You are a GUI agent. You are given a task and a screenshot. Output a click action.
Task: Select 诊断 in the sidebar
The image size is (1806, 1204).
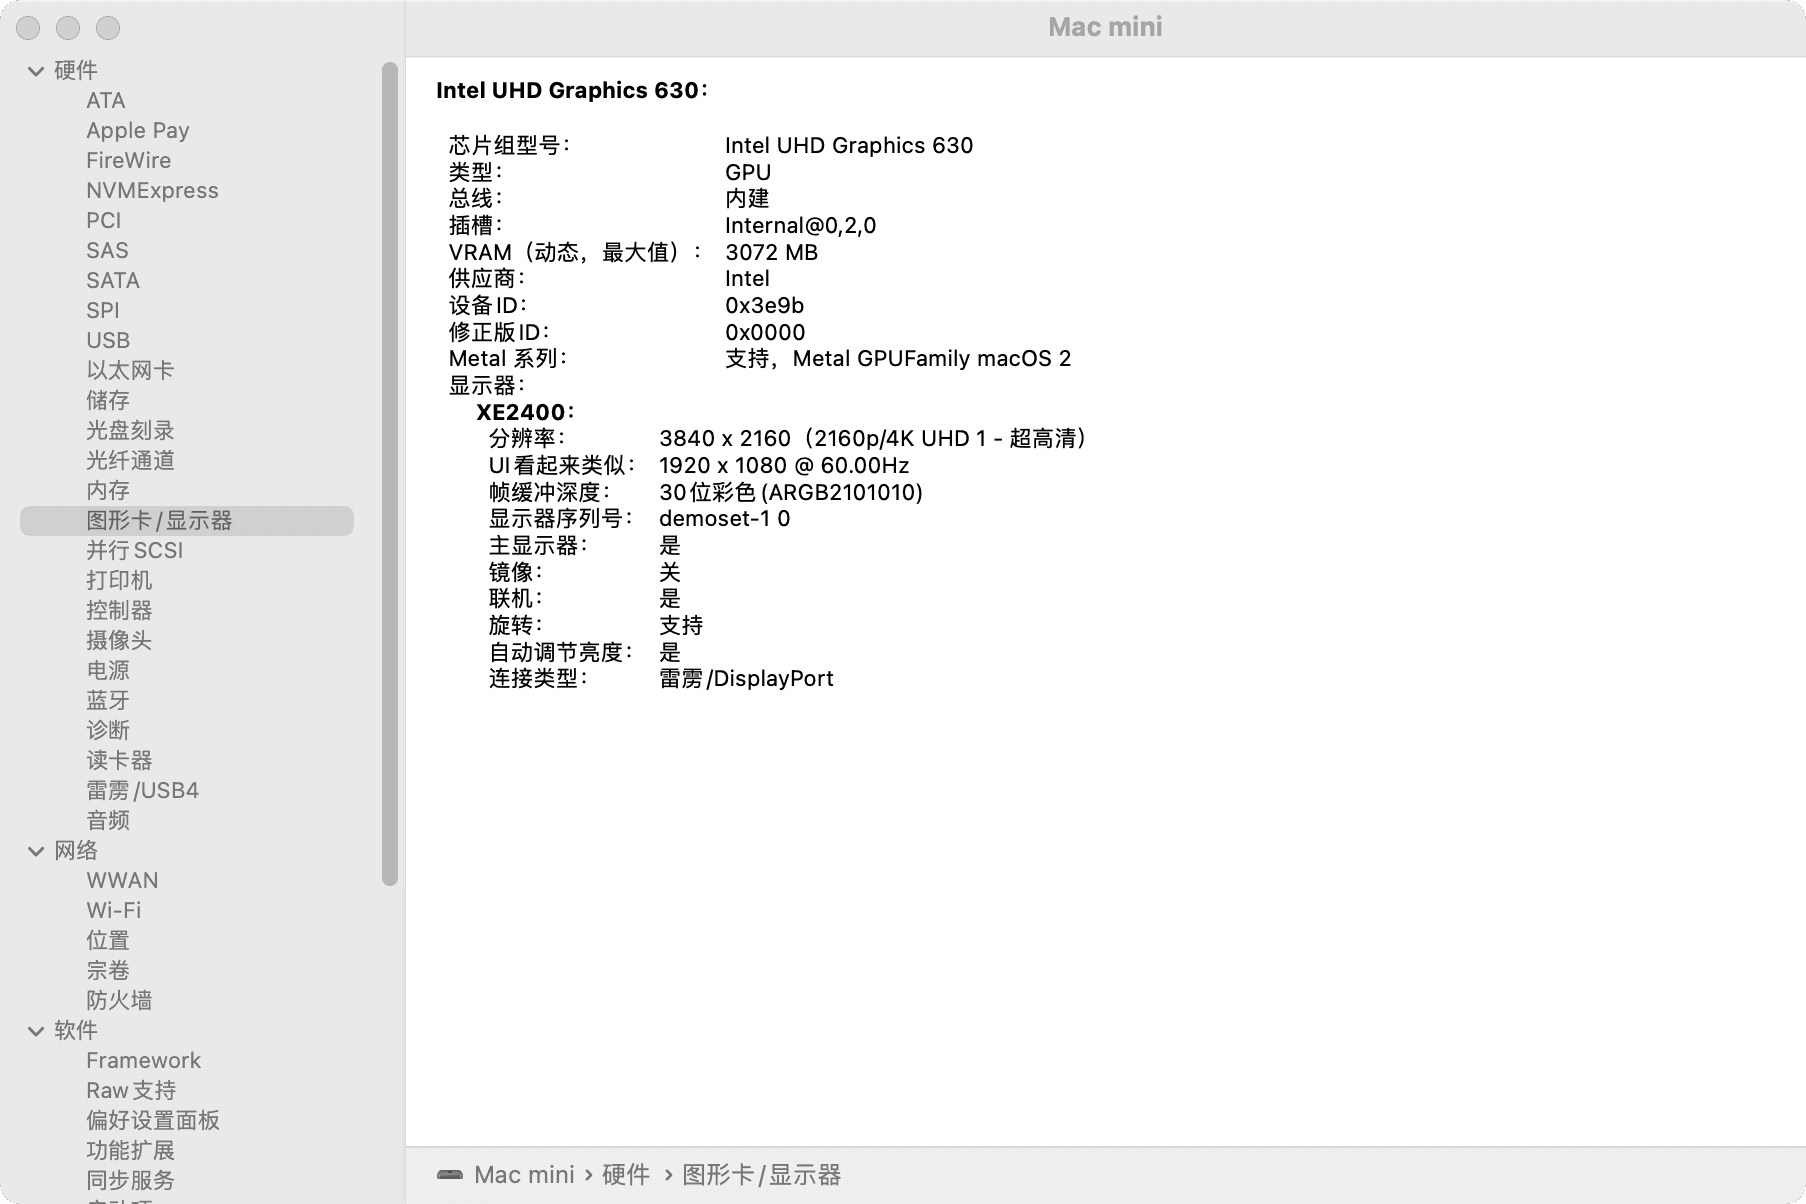click(108, 731)
